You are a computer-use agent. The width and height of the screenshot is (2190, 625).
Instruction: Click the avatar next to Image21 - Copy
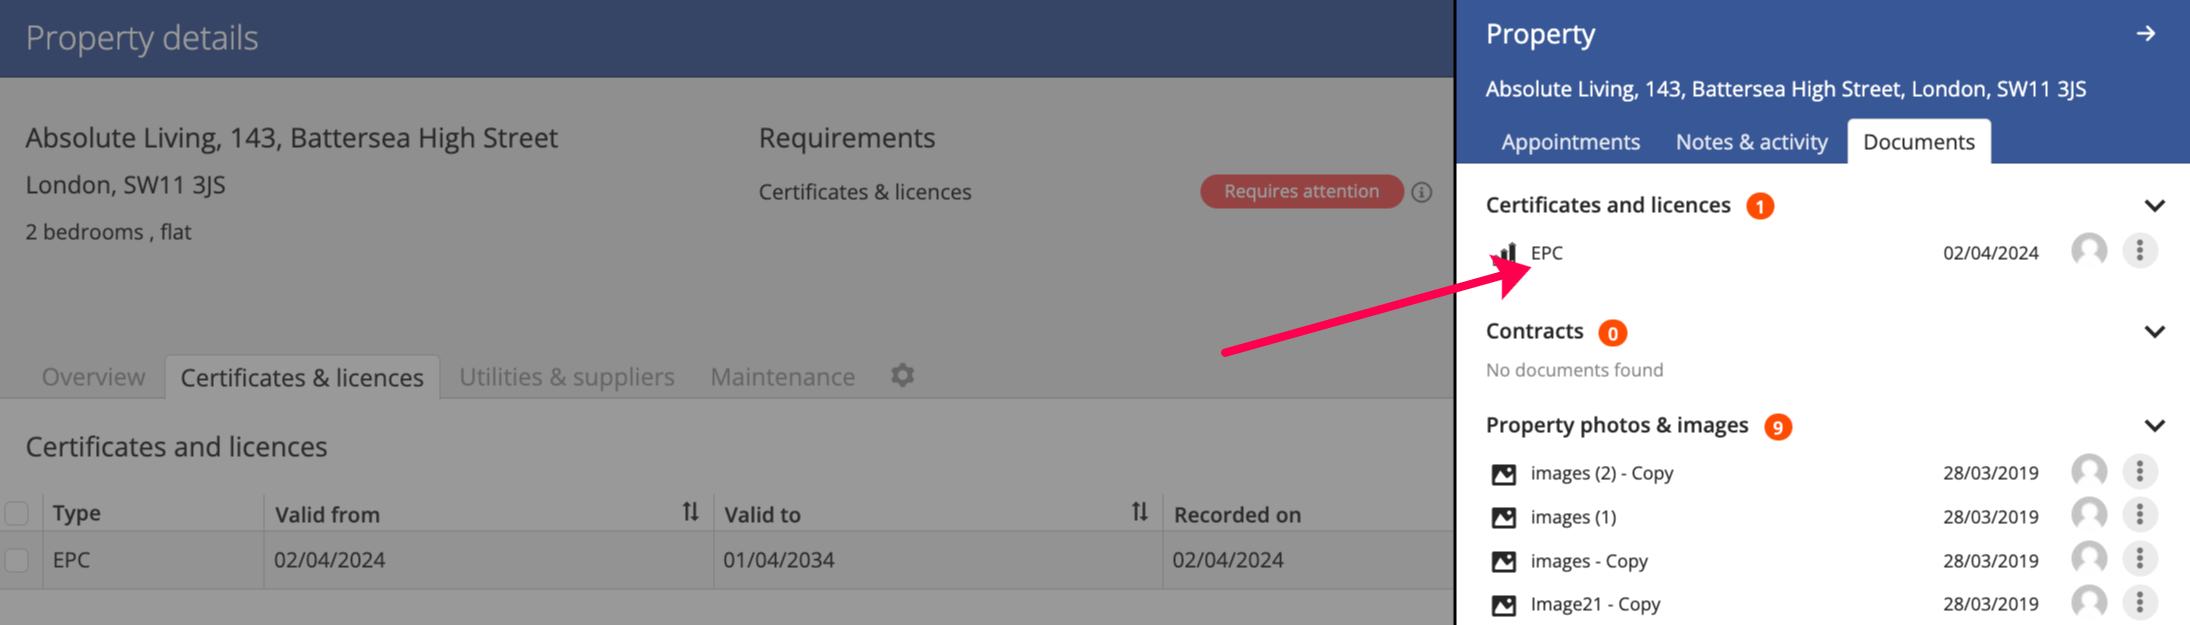click(2089, 603)
